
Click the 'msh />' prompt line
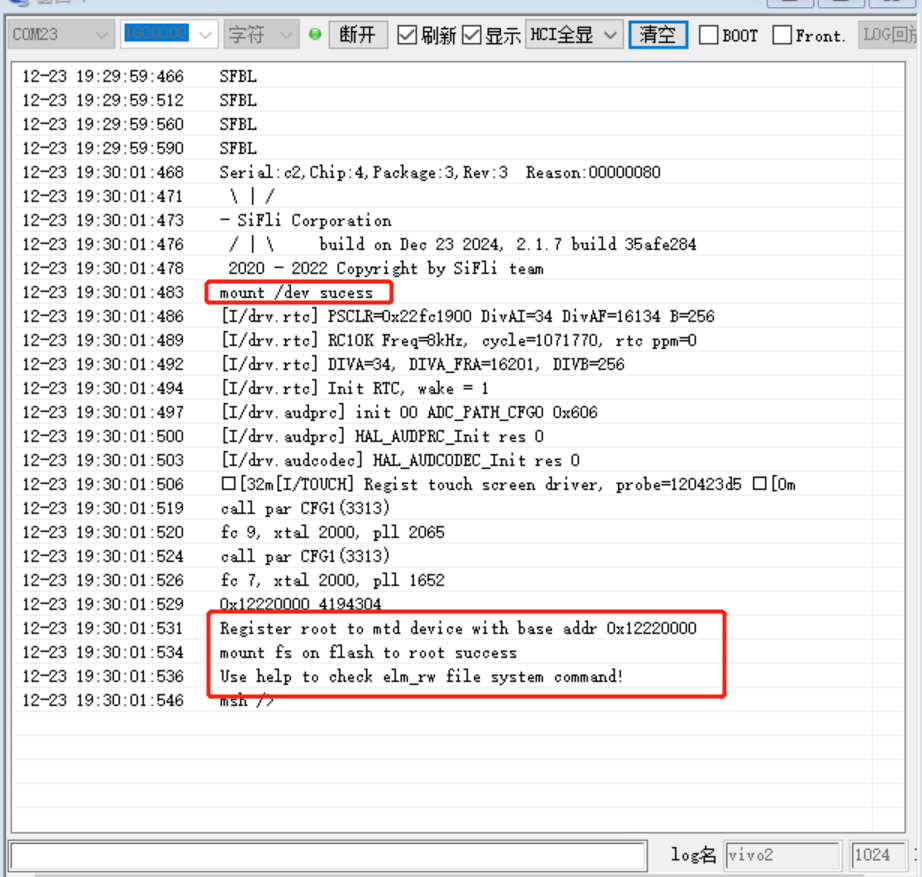[246, 701]
